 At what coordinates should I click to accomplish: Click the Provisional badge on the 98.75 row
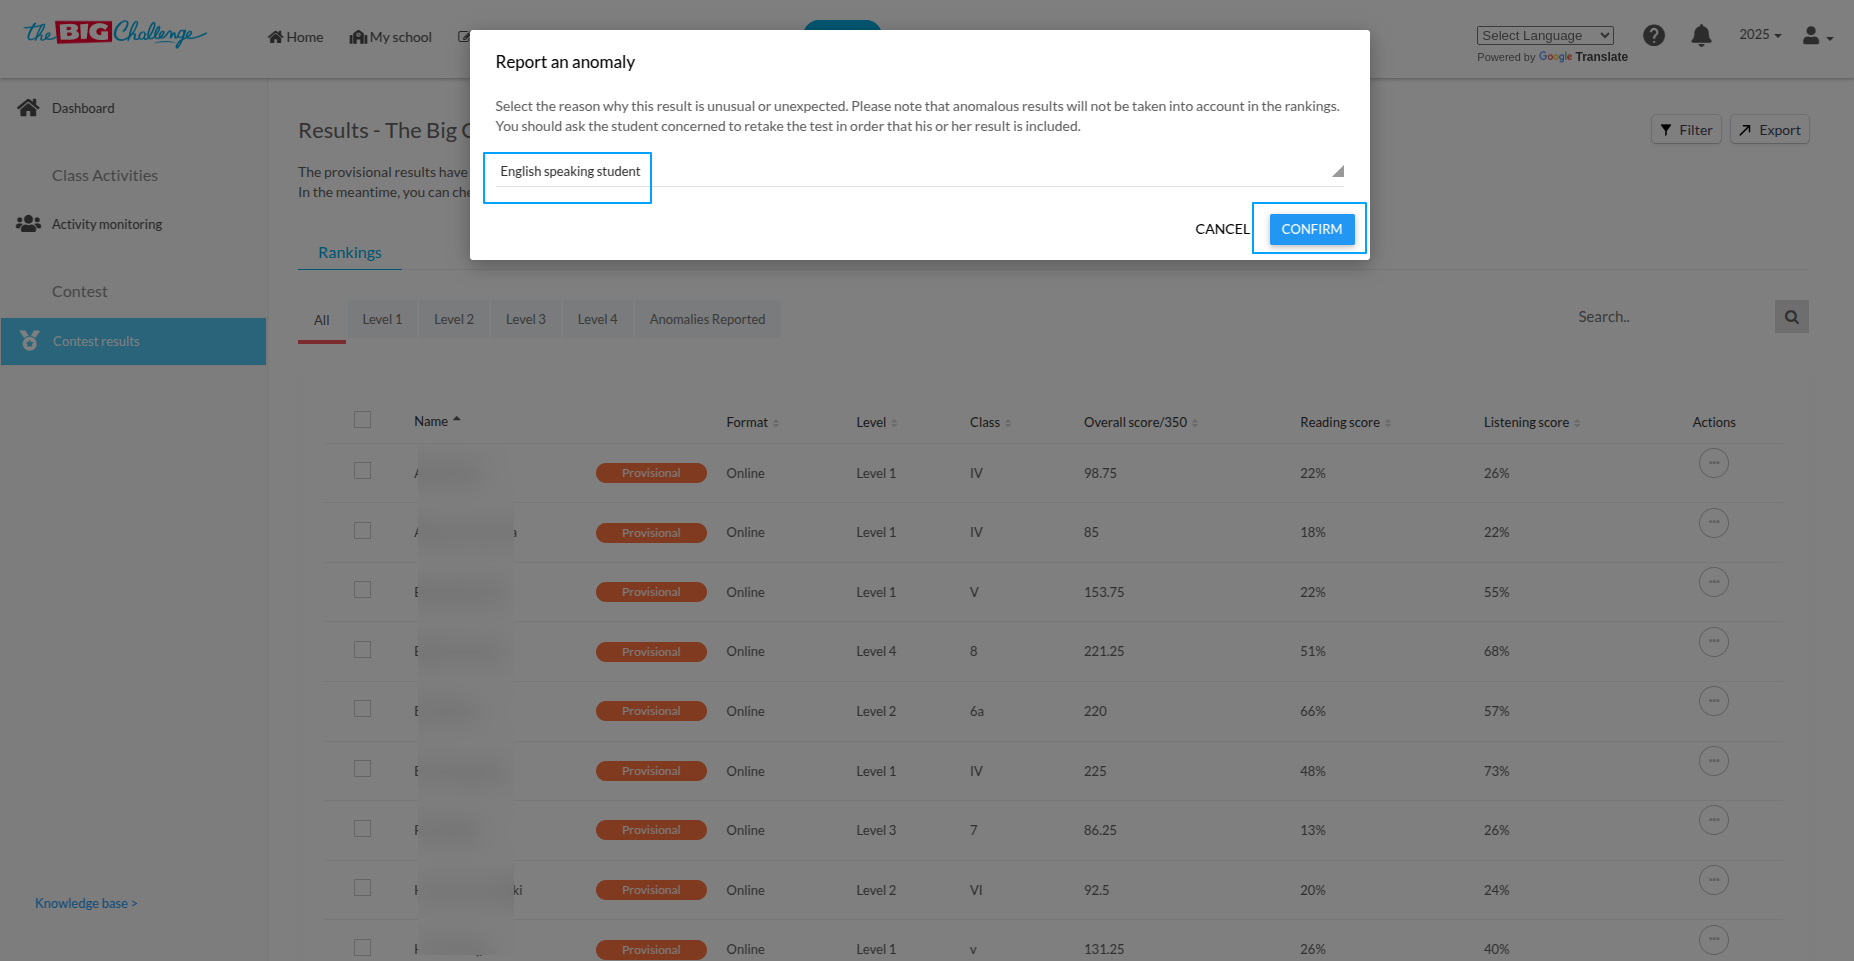click(651, 473)
